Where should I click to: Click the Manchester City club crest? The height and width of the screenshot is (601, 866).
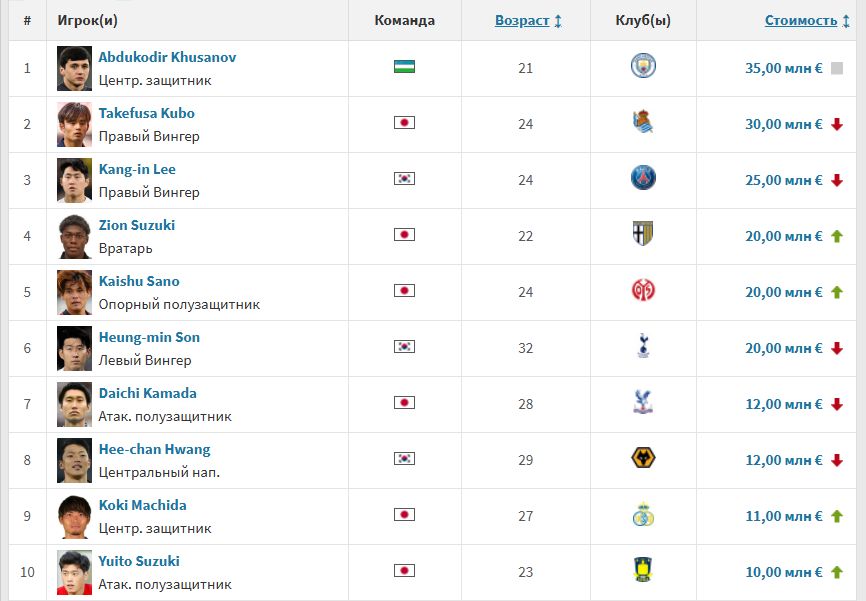pos(643,66)
